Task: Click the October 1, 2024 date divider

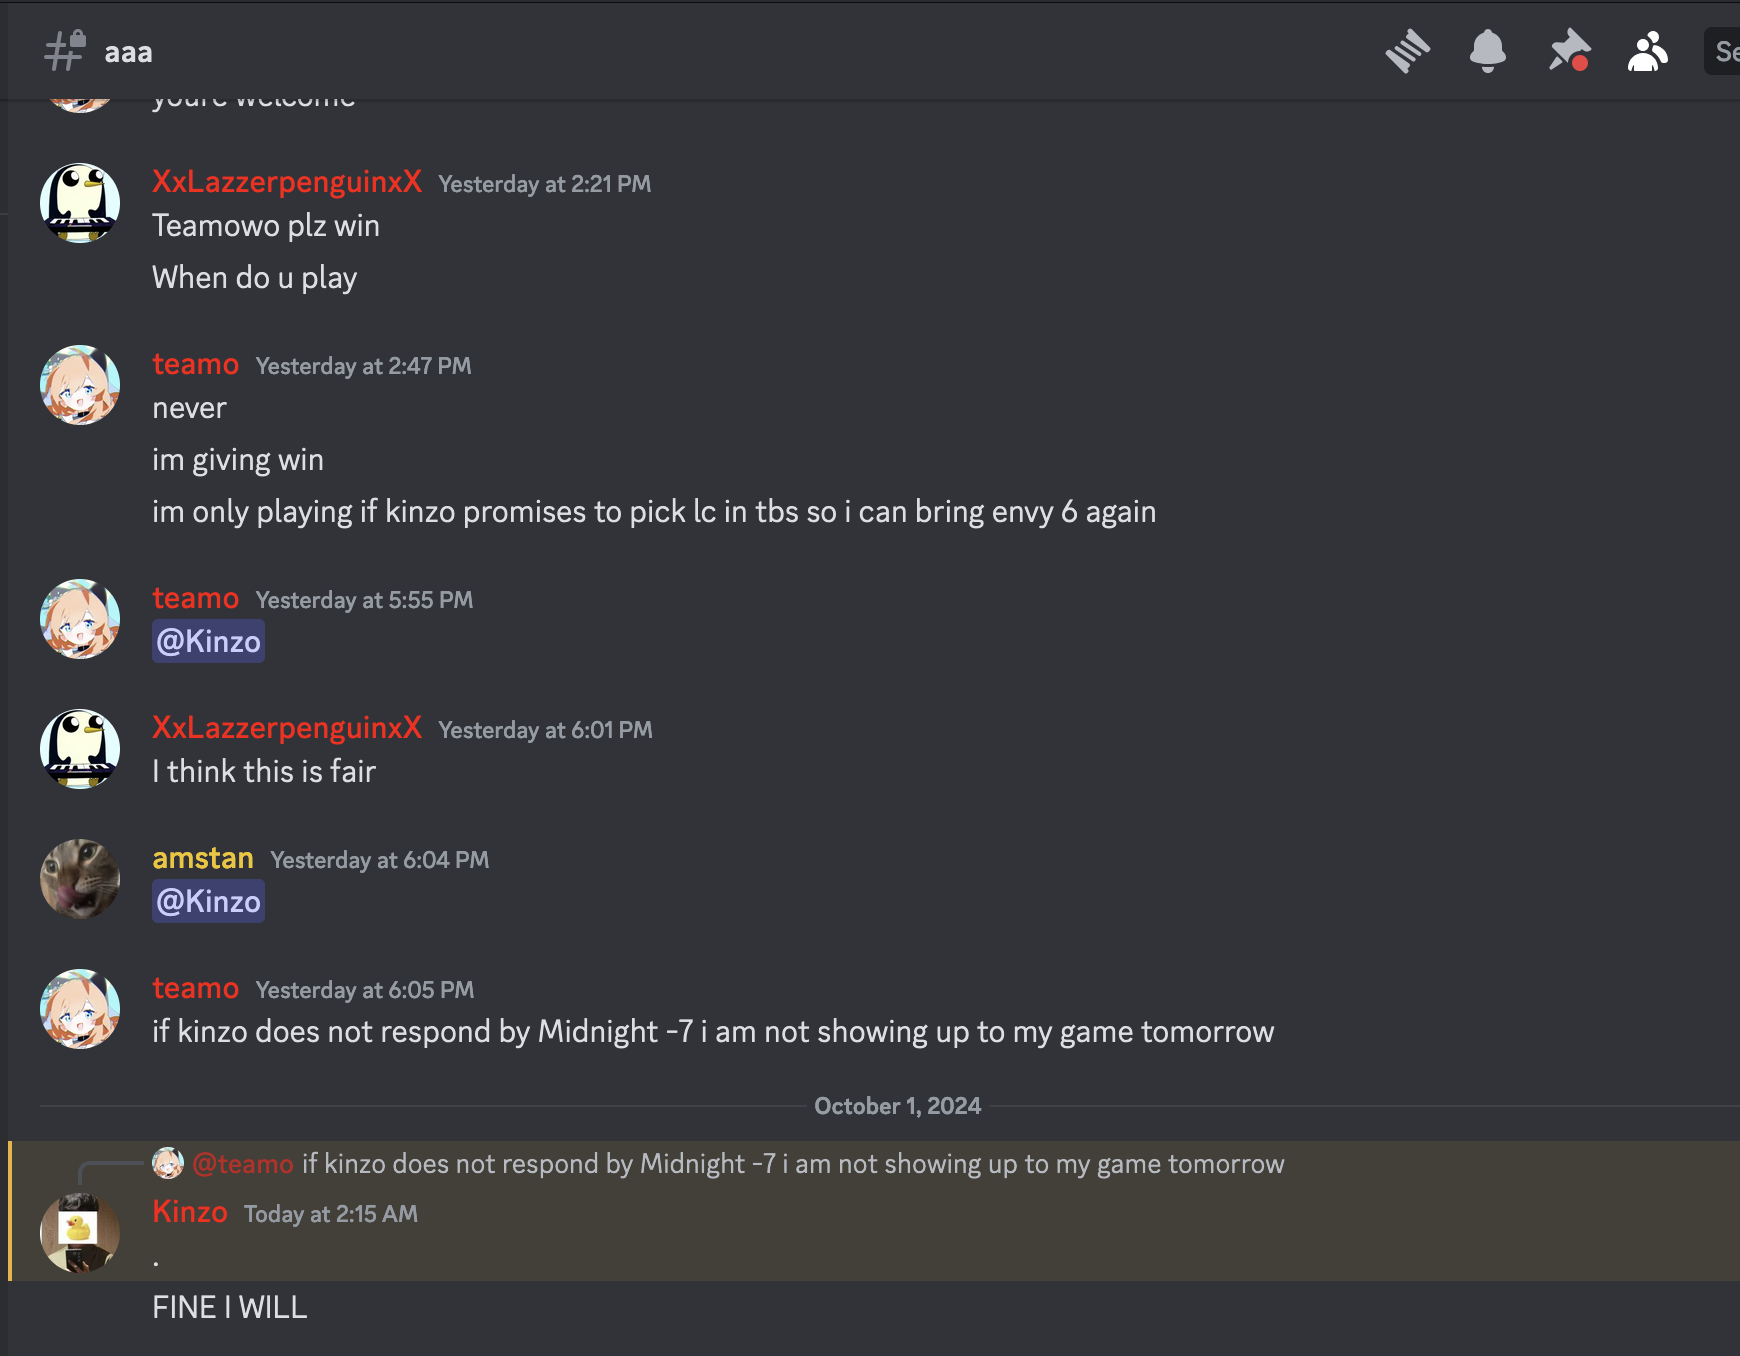Action: click(x=897, y=1106)
